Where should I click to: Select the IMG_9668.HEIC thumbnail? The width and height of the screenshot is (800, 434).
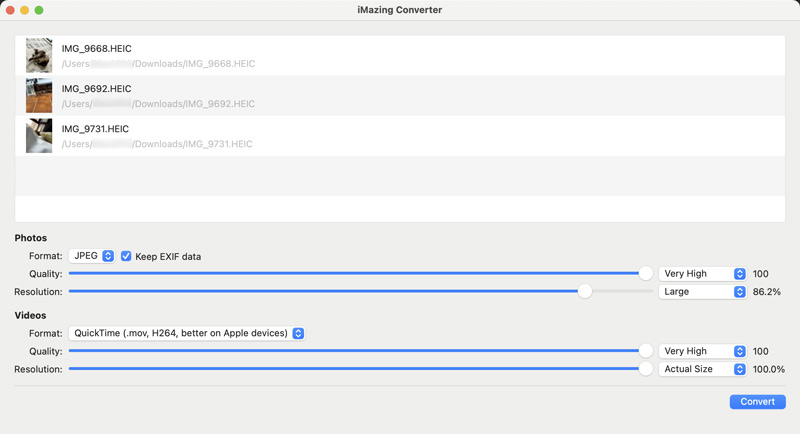click(x=39, y=56)
